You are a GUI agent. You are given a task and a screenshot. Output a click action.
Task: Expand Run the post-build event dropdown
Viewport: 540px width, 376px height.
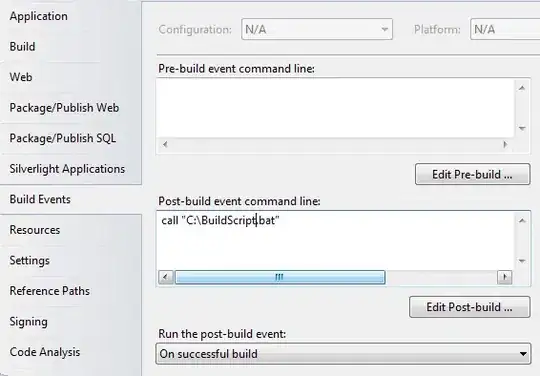click(343, 354)
